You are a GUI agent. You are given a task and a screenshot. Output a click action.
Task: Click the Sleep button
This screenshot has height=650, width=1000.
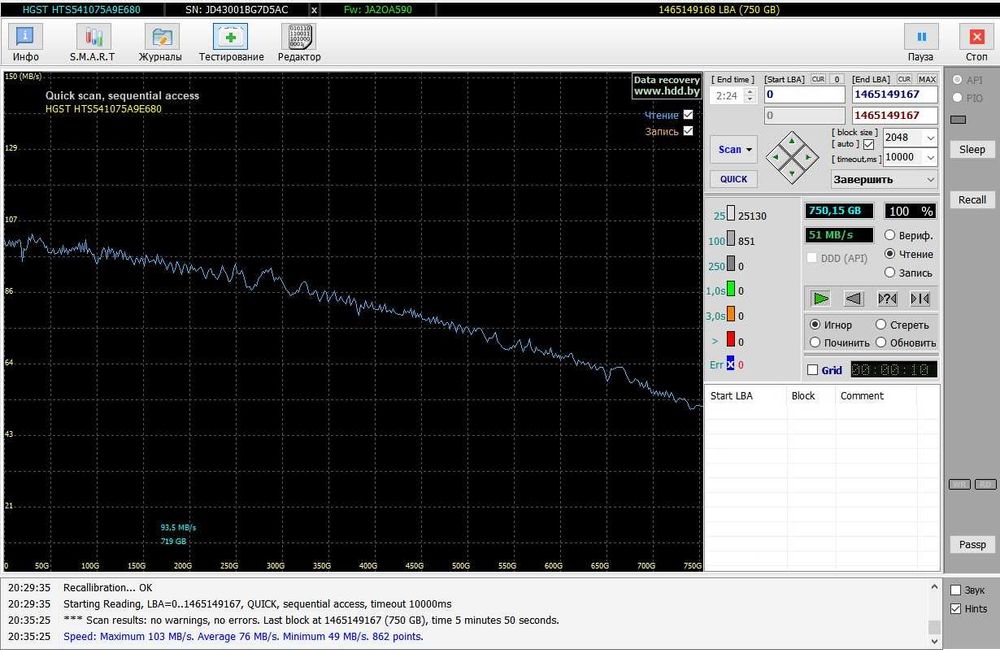click(x=972, y=149)
